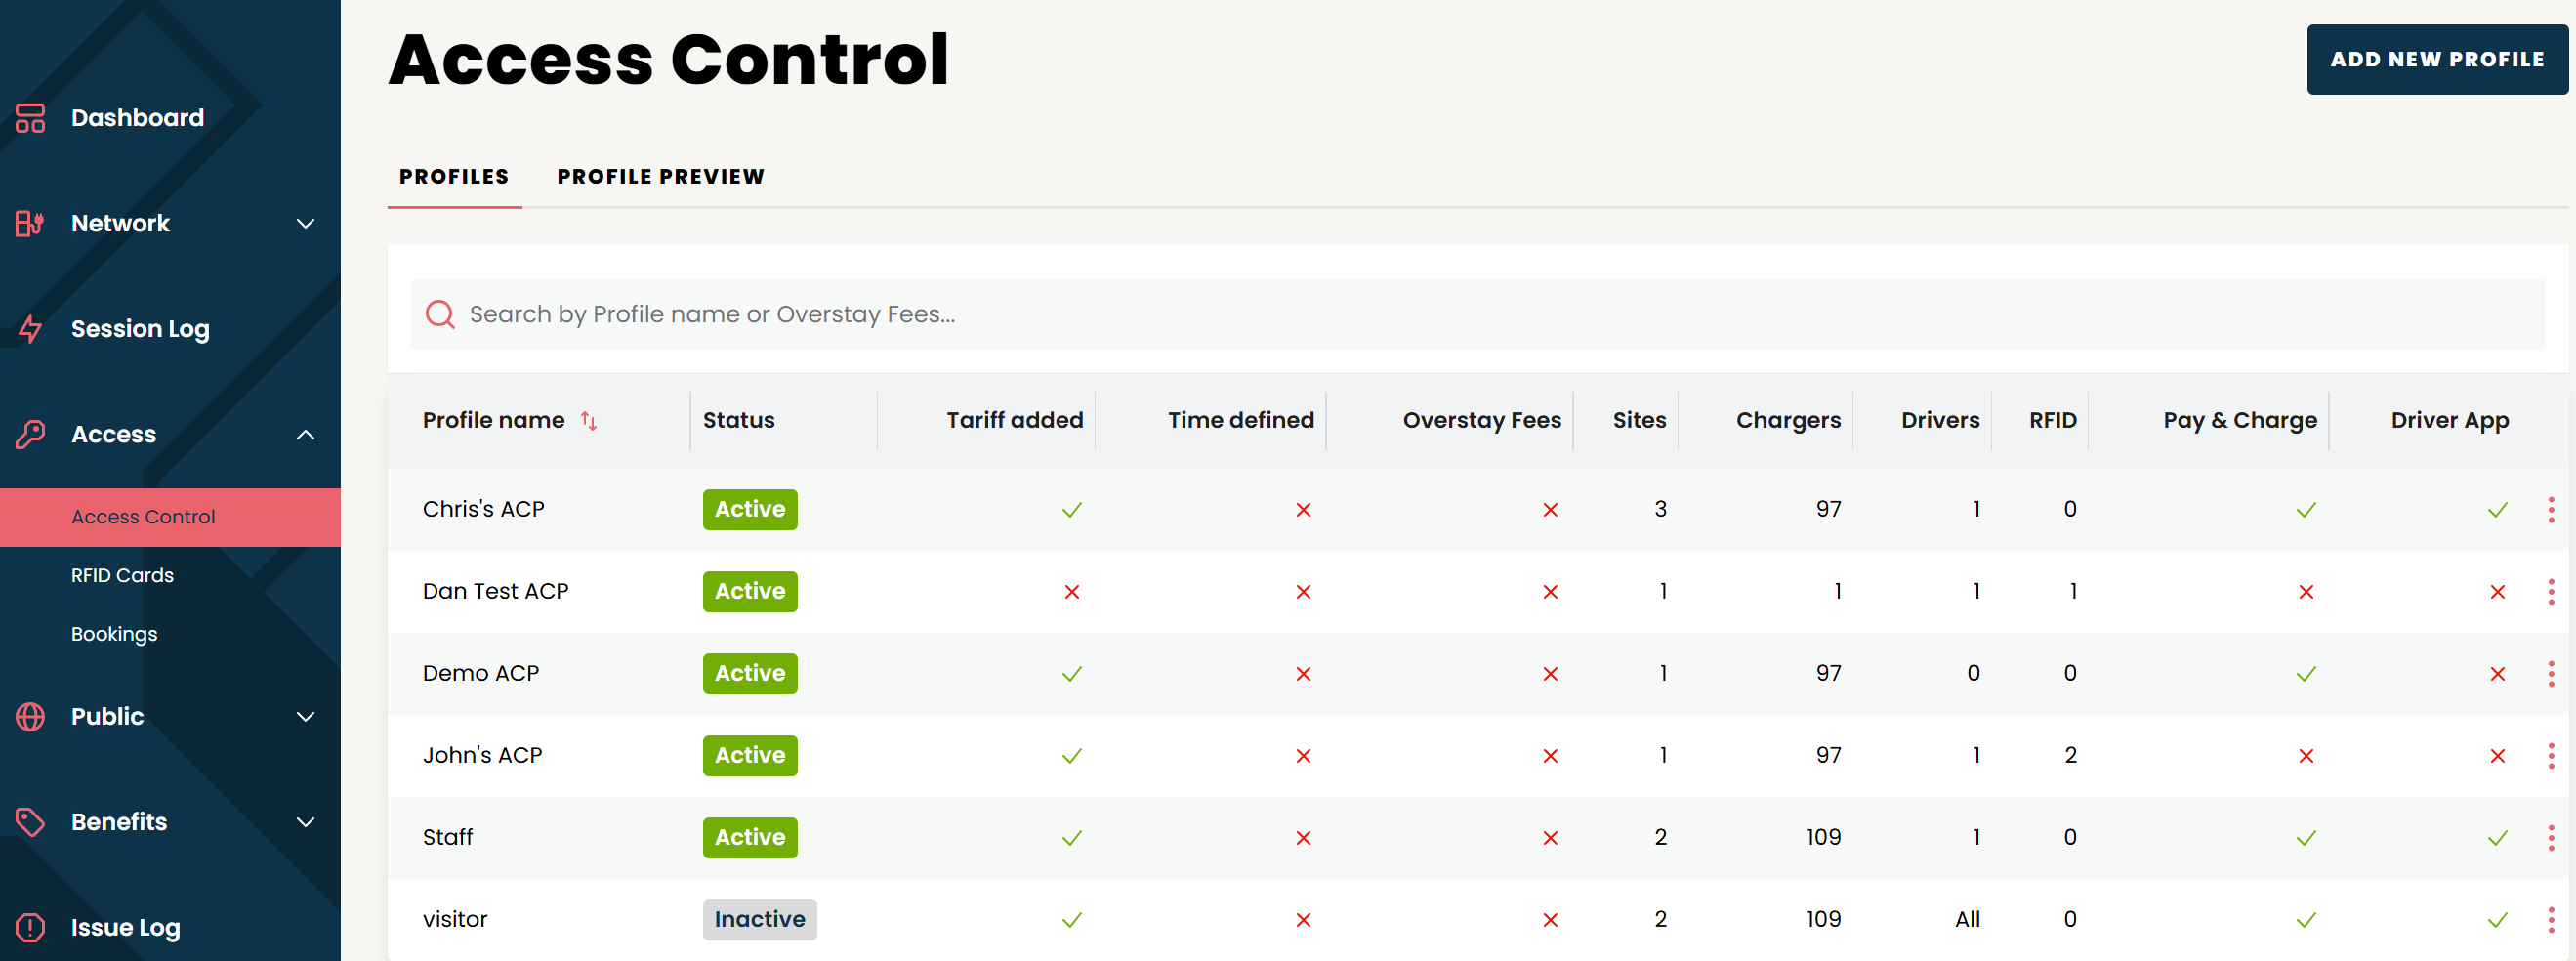Toggle the Active status on Dan Test ACP
2576x961 pixels.
pos(749,591)
